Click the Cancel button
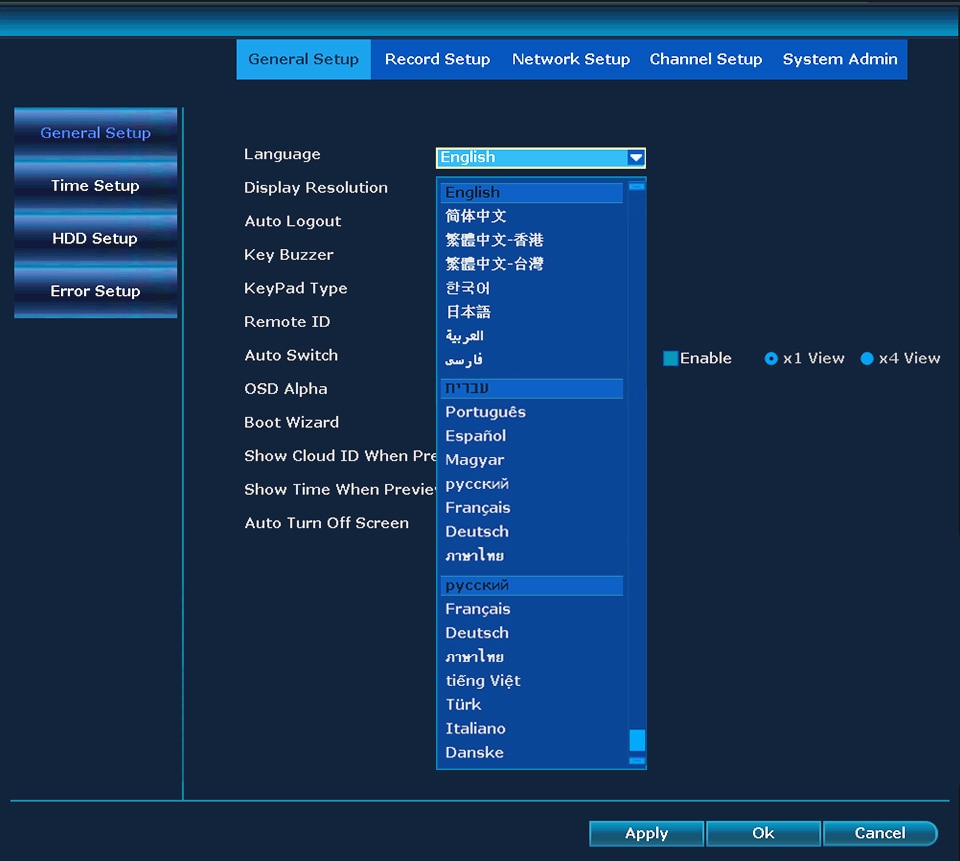 coord(880,833)
